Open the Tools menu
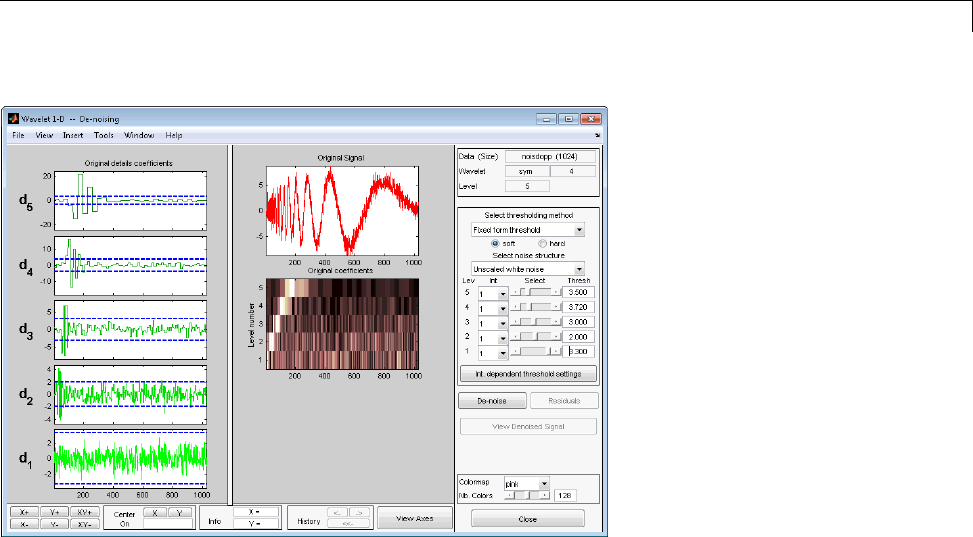This screenshot has height=537, width=973. pyautogui.click(x=104, y=135)
